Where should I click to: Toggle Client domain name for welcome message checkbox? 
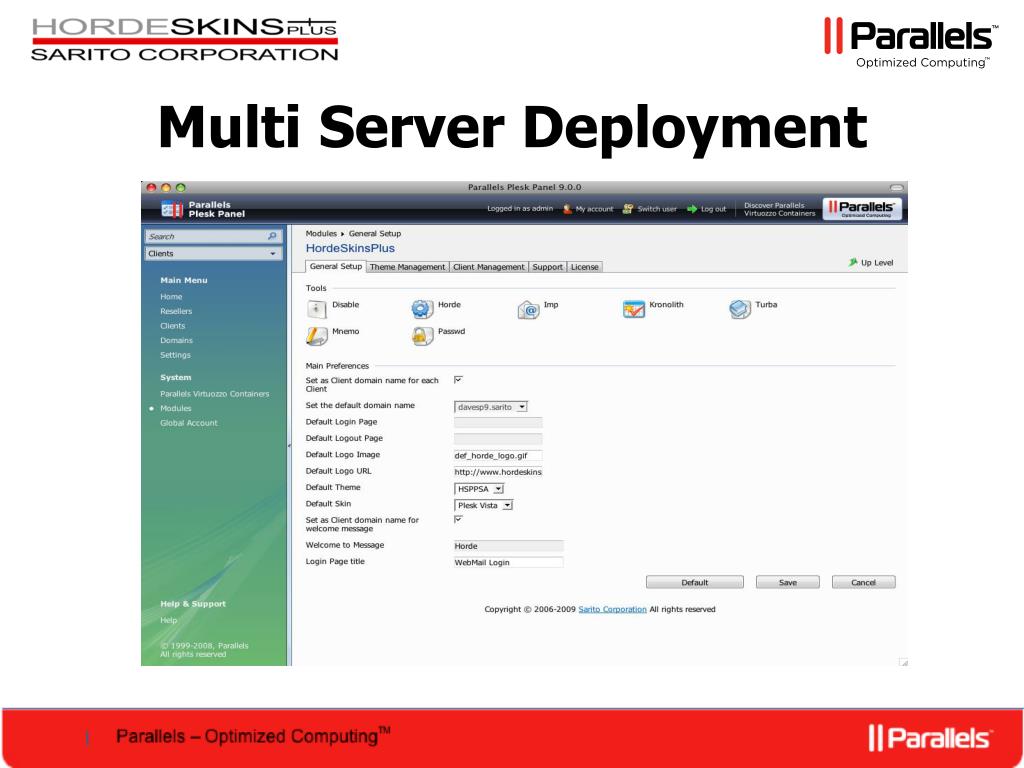458,520
